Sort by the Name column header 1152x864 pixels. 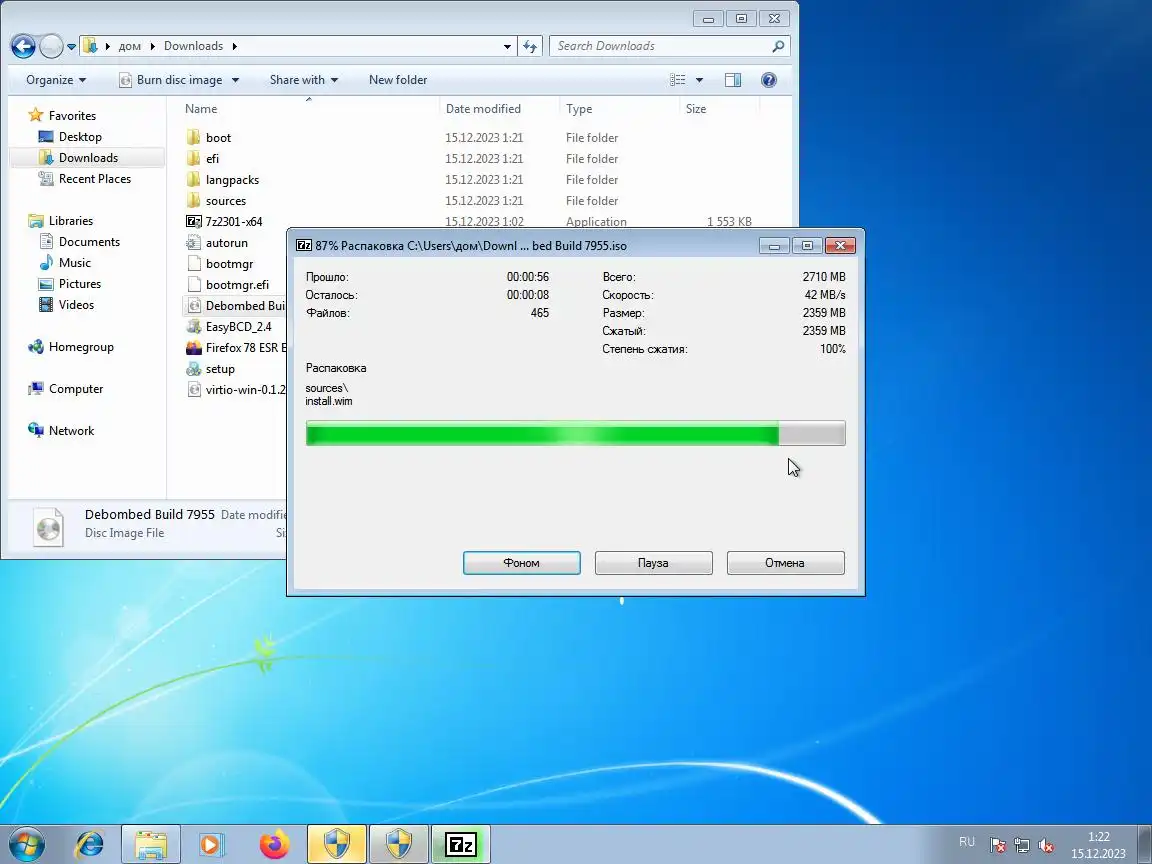pos(201,109)
